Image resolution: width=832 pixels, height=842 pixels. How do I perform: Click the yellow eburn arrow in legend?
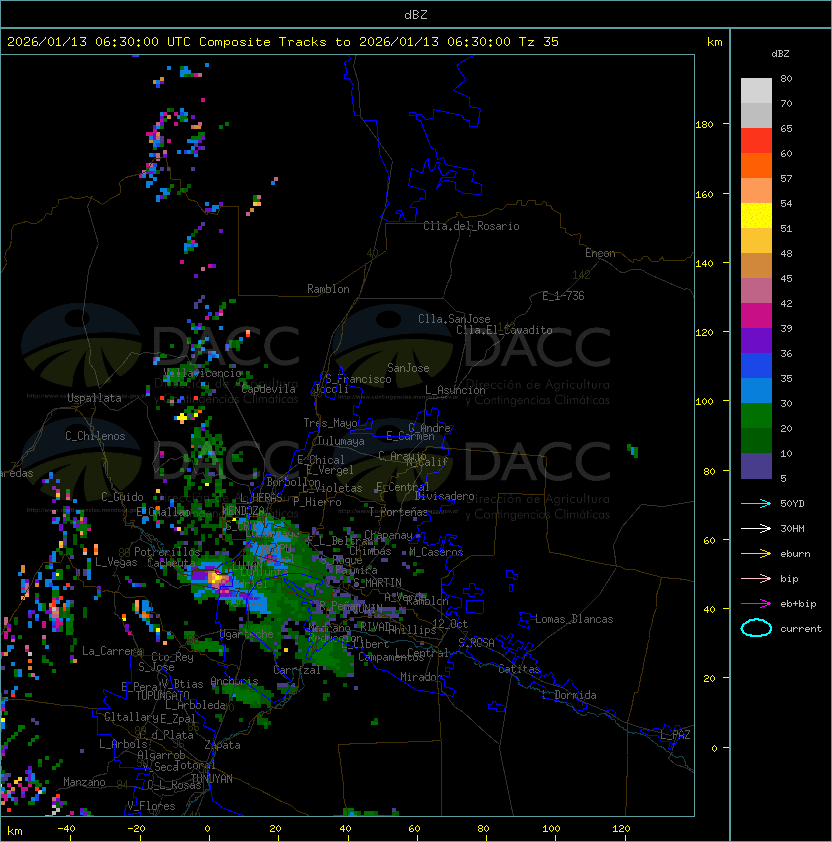[x=756, y=554]
